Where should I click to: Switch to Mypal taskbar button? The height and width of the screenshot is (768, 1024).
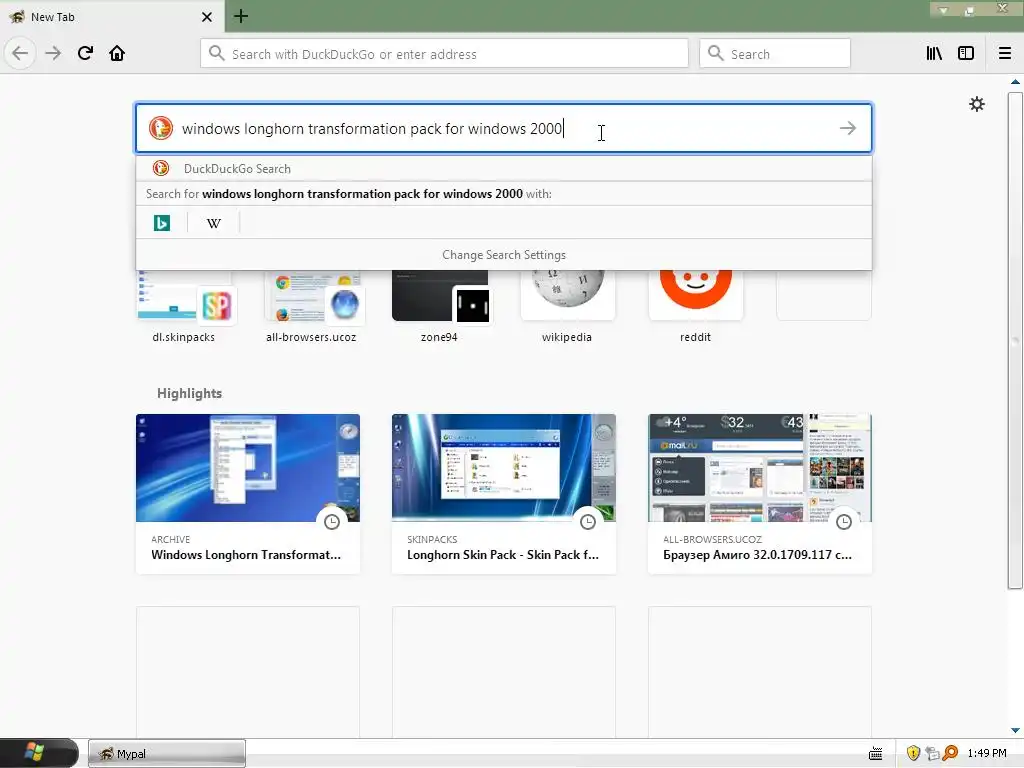pos(167,754)
